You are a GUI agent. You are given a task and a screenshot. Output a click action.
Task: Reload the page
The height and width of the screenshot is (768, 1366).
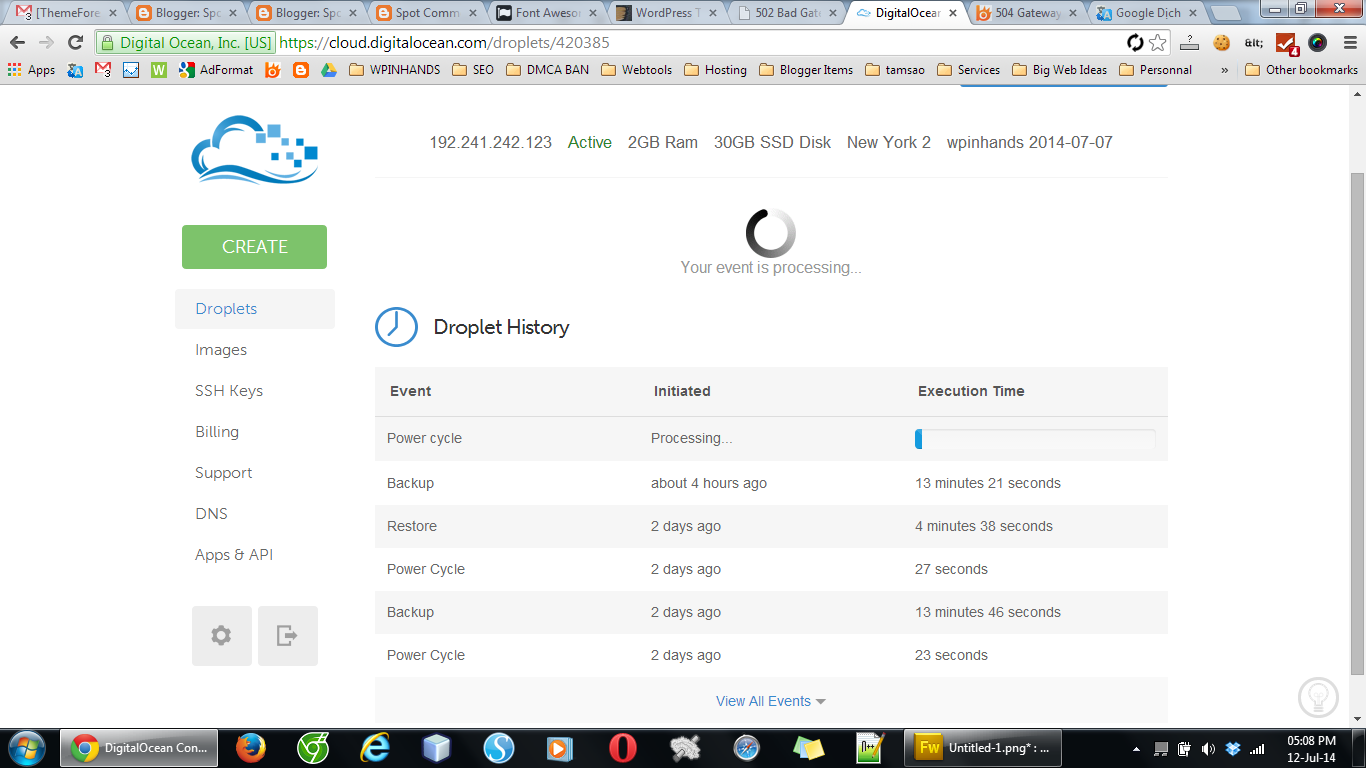point(75,43)
